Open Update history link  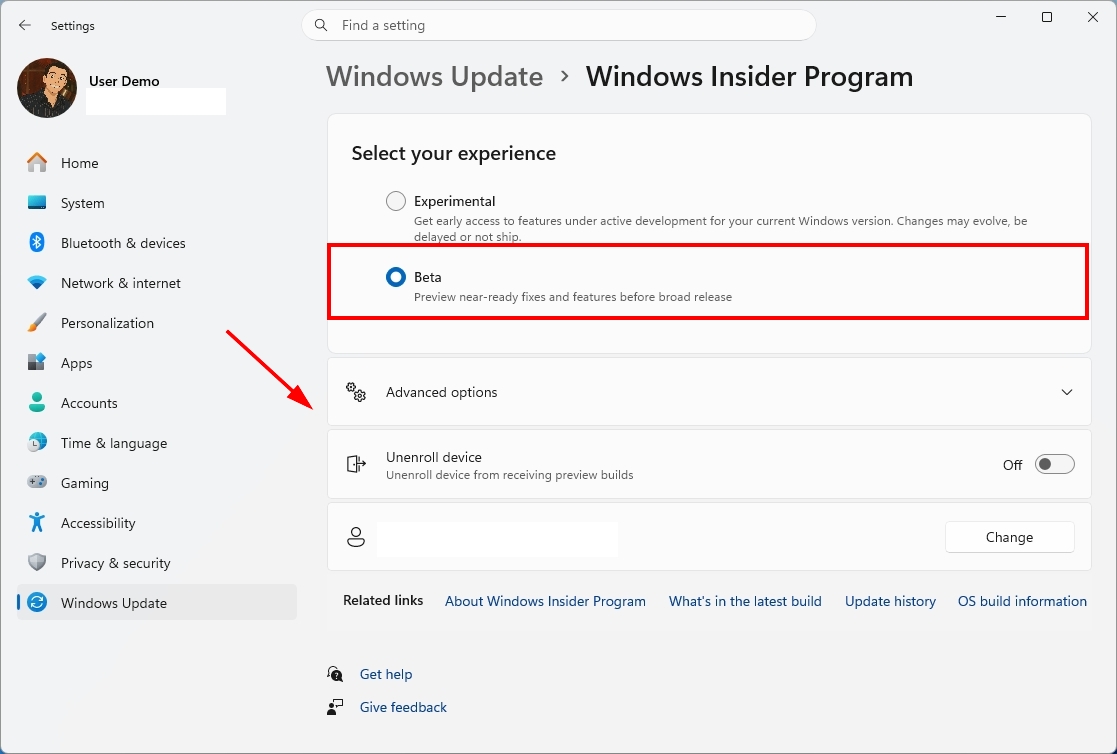pos(890,601)
